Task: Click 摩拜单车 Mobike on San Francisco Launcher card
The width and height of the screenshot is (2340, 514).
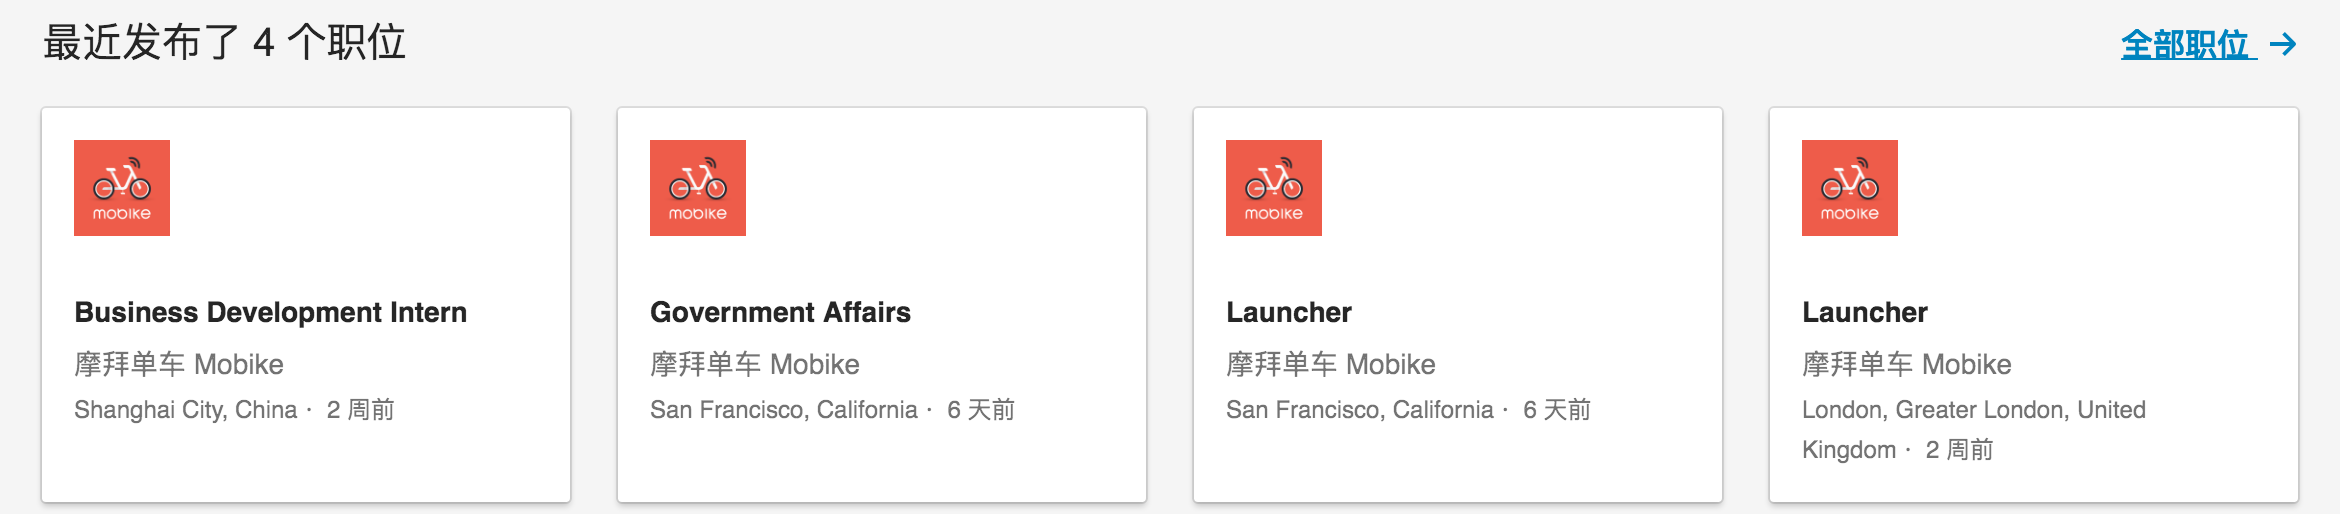Action: 1331,364
